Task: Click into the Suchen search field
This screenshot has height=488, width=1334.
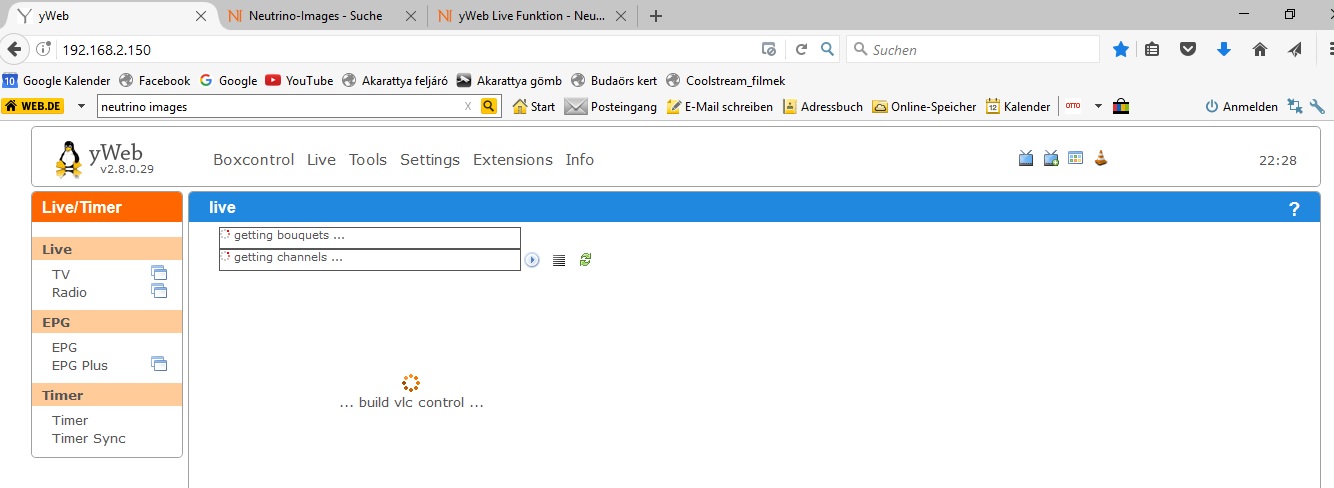Action: (x=980, y=49)
